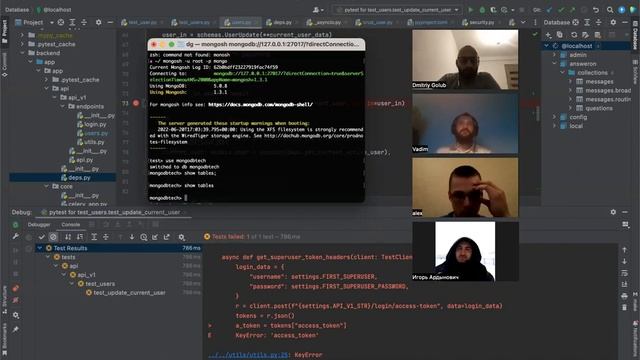Hide the Project panel with the minus icon
Viewport: 640px width, 360px height.
coord(110,22)
